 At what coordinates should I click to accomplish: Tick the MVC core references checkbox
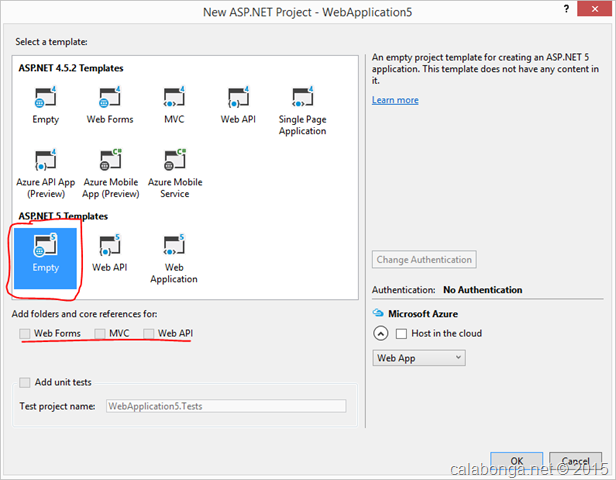[100, 333]
